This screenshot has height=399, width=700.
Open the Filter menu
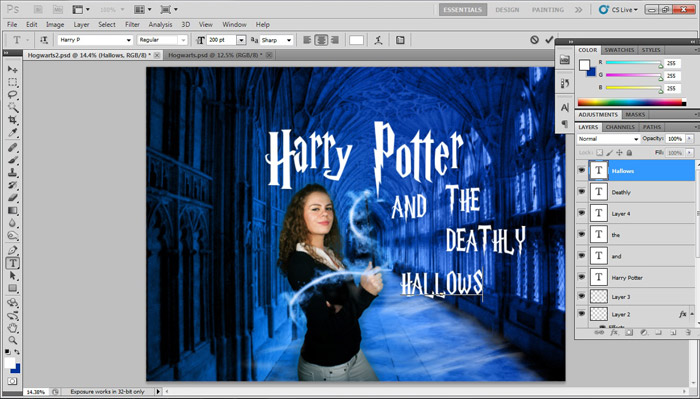coord(132,25)
